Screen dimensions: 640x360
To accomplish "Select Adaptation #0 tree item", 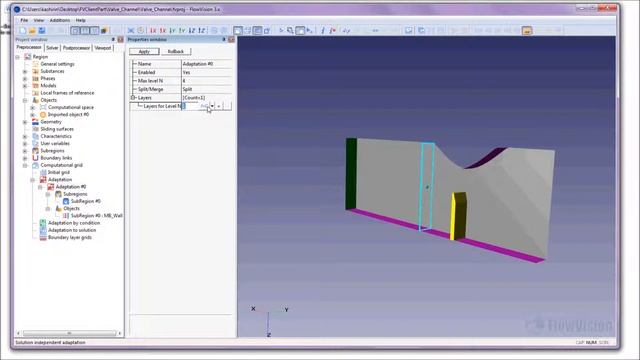I will tap(71, 187).
